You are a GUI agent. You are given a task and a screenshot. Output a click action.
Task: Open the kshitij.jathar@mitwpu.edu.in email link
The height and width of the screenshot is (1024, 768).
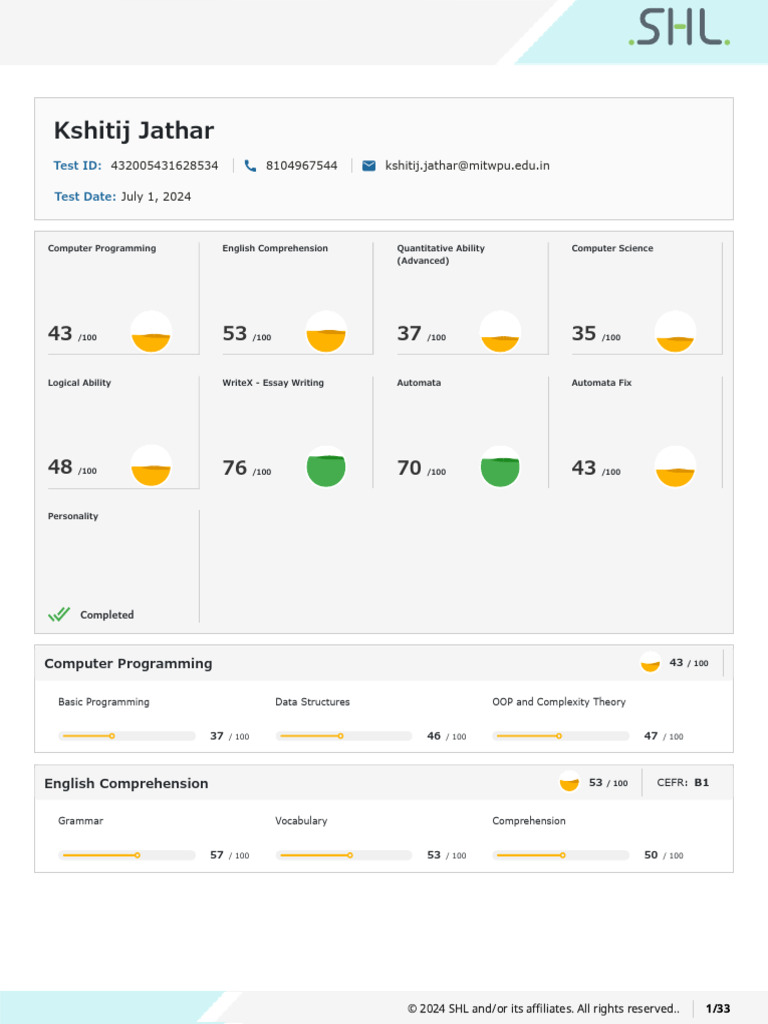(x=467, y=166)
